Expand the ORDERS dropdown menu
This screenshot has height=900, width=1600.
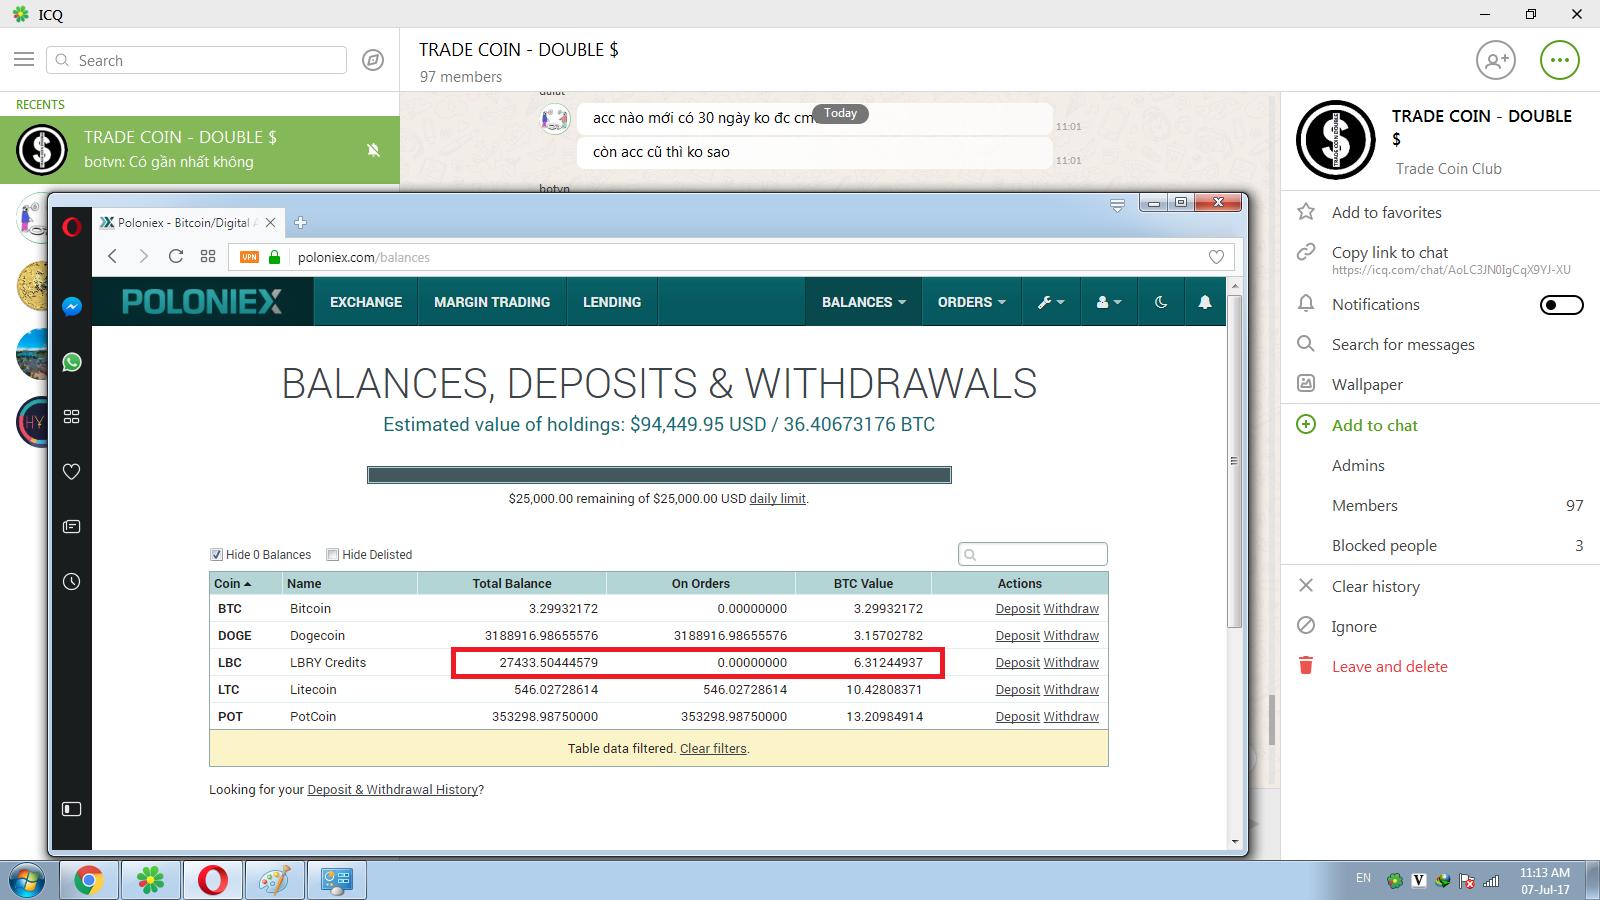[972, 302]
